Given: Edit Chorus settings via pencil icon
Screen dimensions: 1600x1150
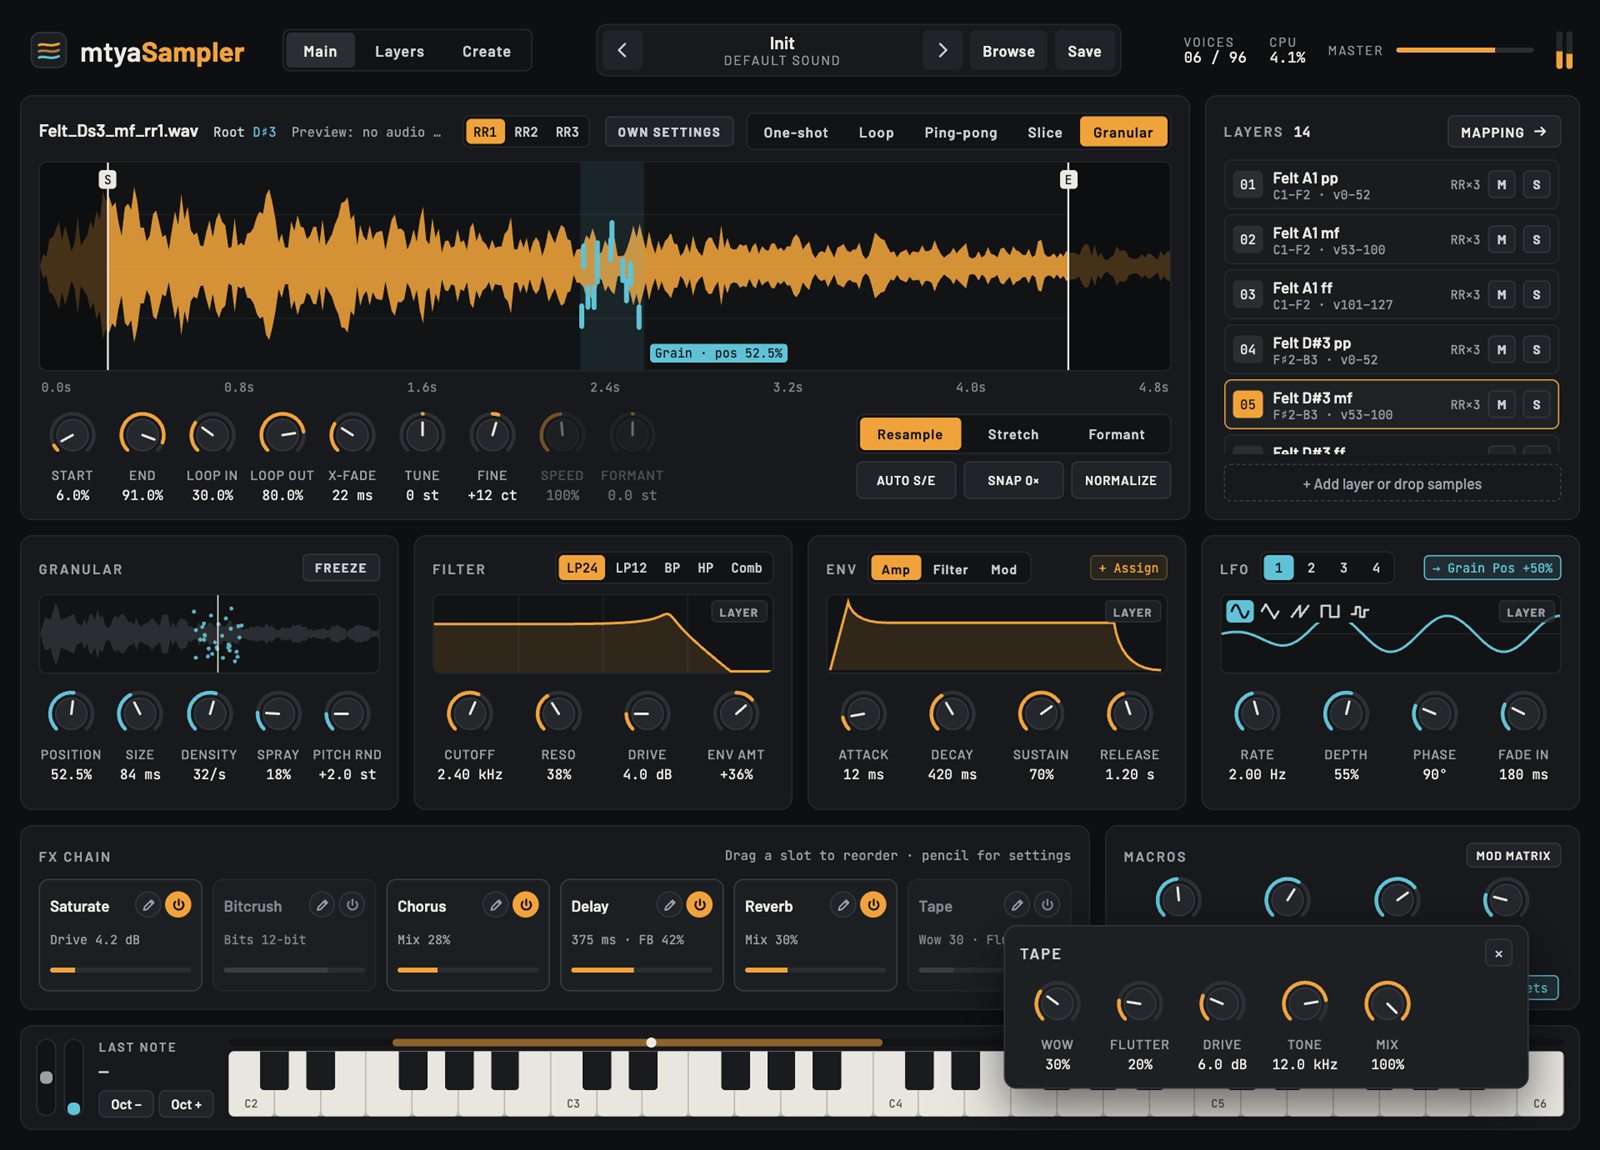Looking at the screenshot, I should (x=496, y=905).
